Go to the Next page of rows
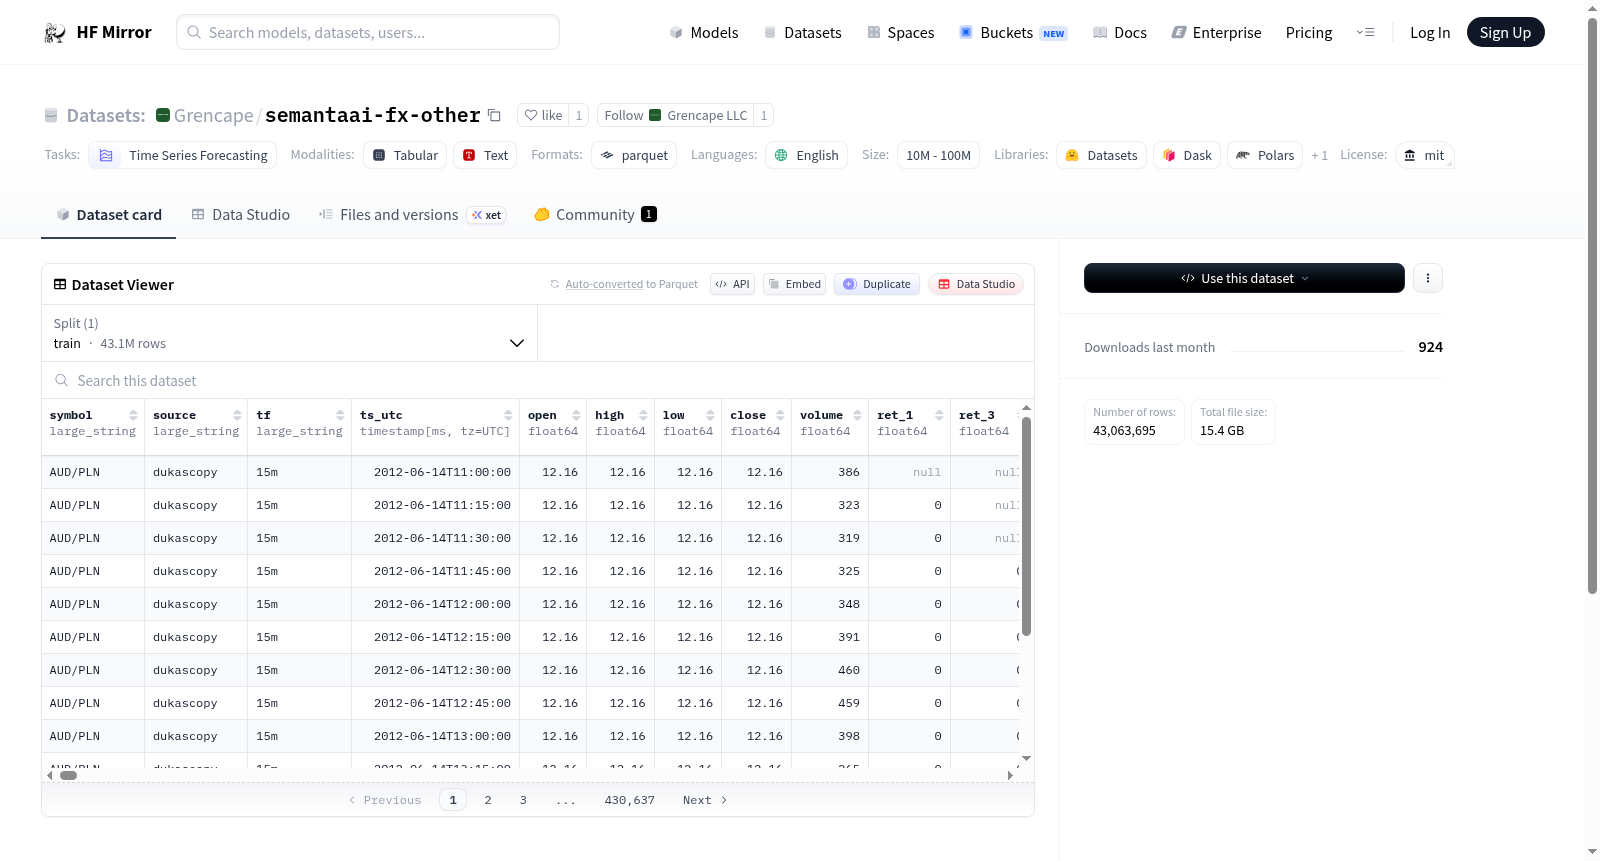The height and width of the screenshot is (861, 1600). [705, 800]
